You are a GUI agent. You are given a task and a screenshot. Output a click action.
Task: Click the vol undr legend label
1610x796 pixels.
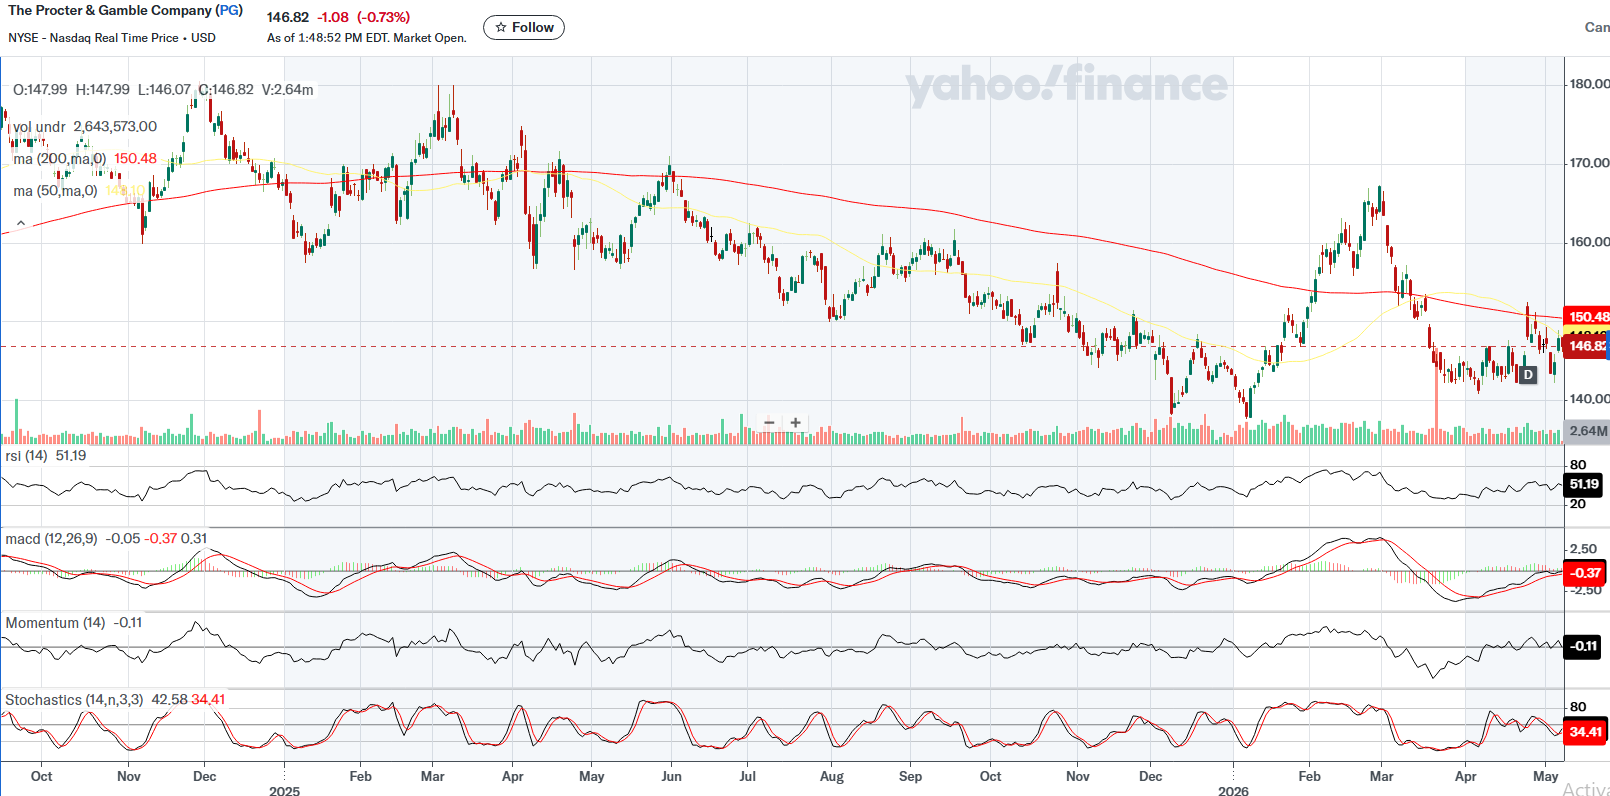pos(39,127)
